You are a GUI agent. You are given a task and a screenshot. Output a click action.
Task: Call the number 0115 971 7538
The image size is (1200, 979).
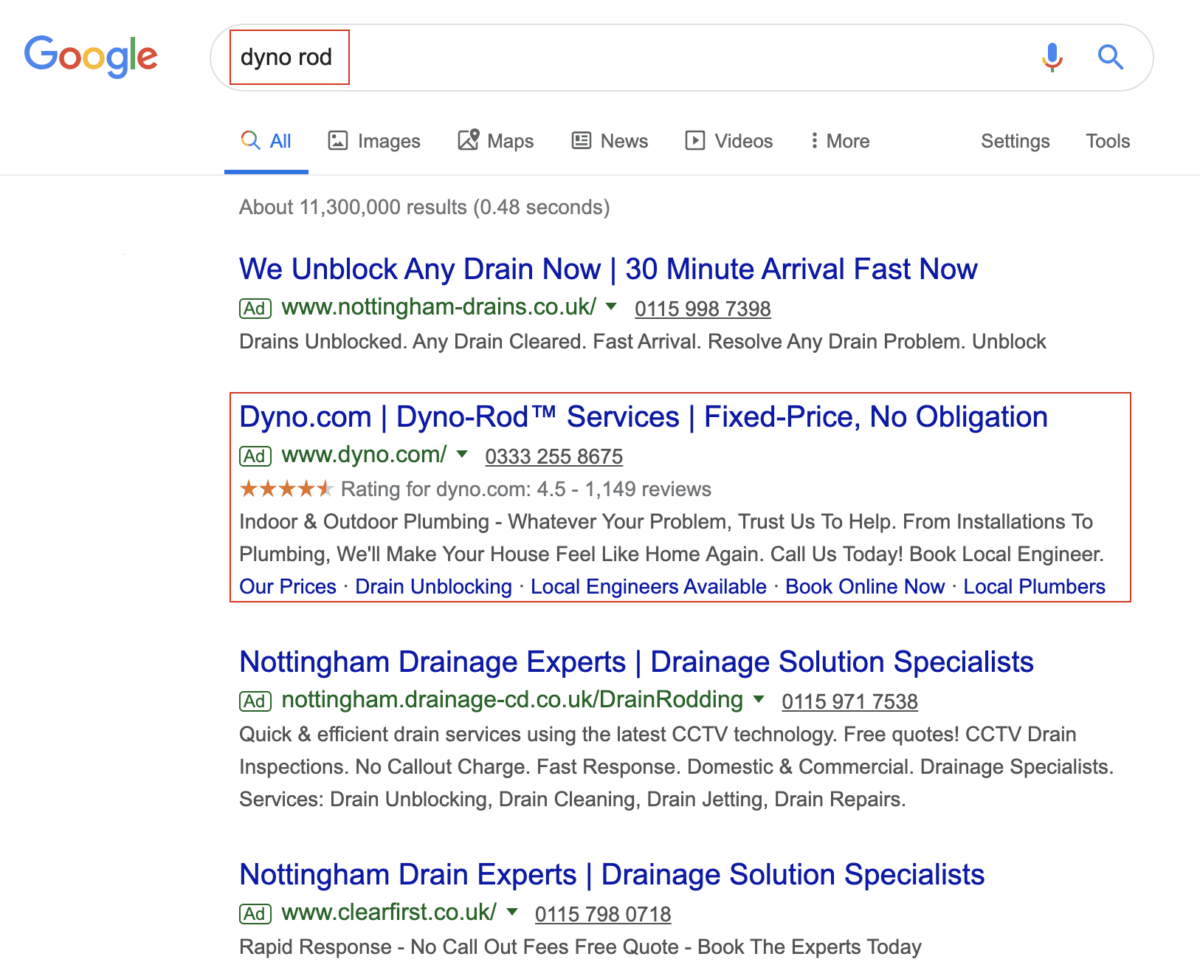(x=850, y=701)
